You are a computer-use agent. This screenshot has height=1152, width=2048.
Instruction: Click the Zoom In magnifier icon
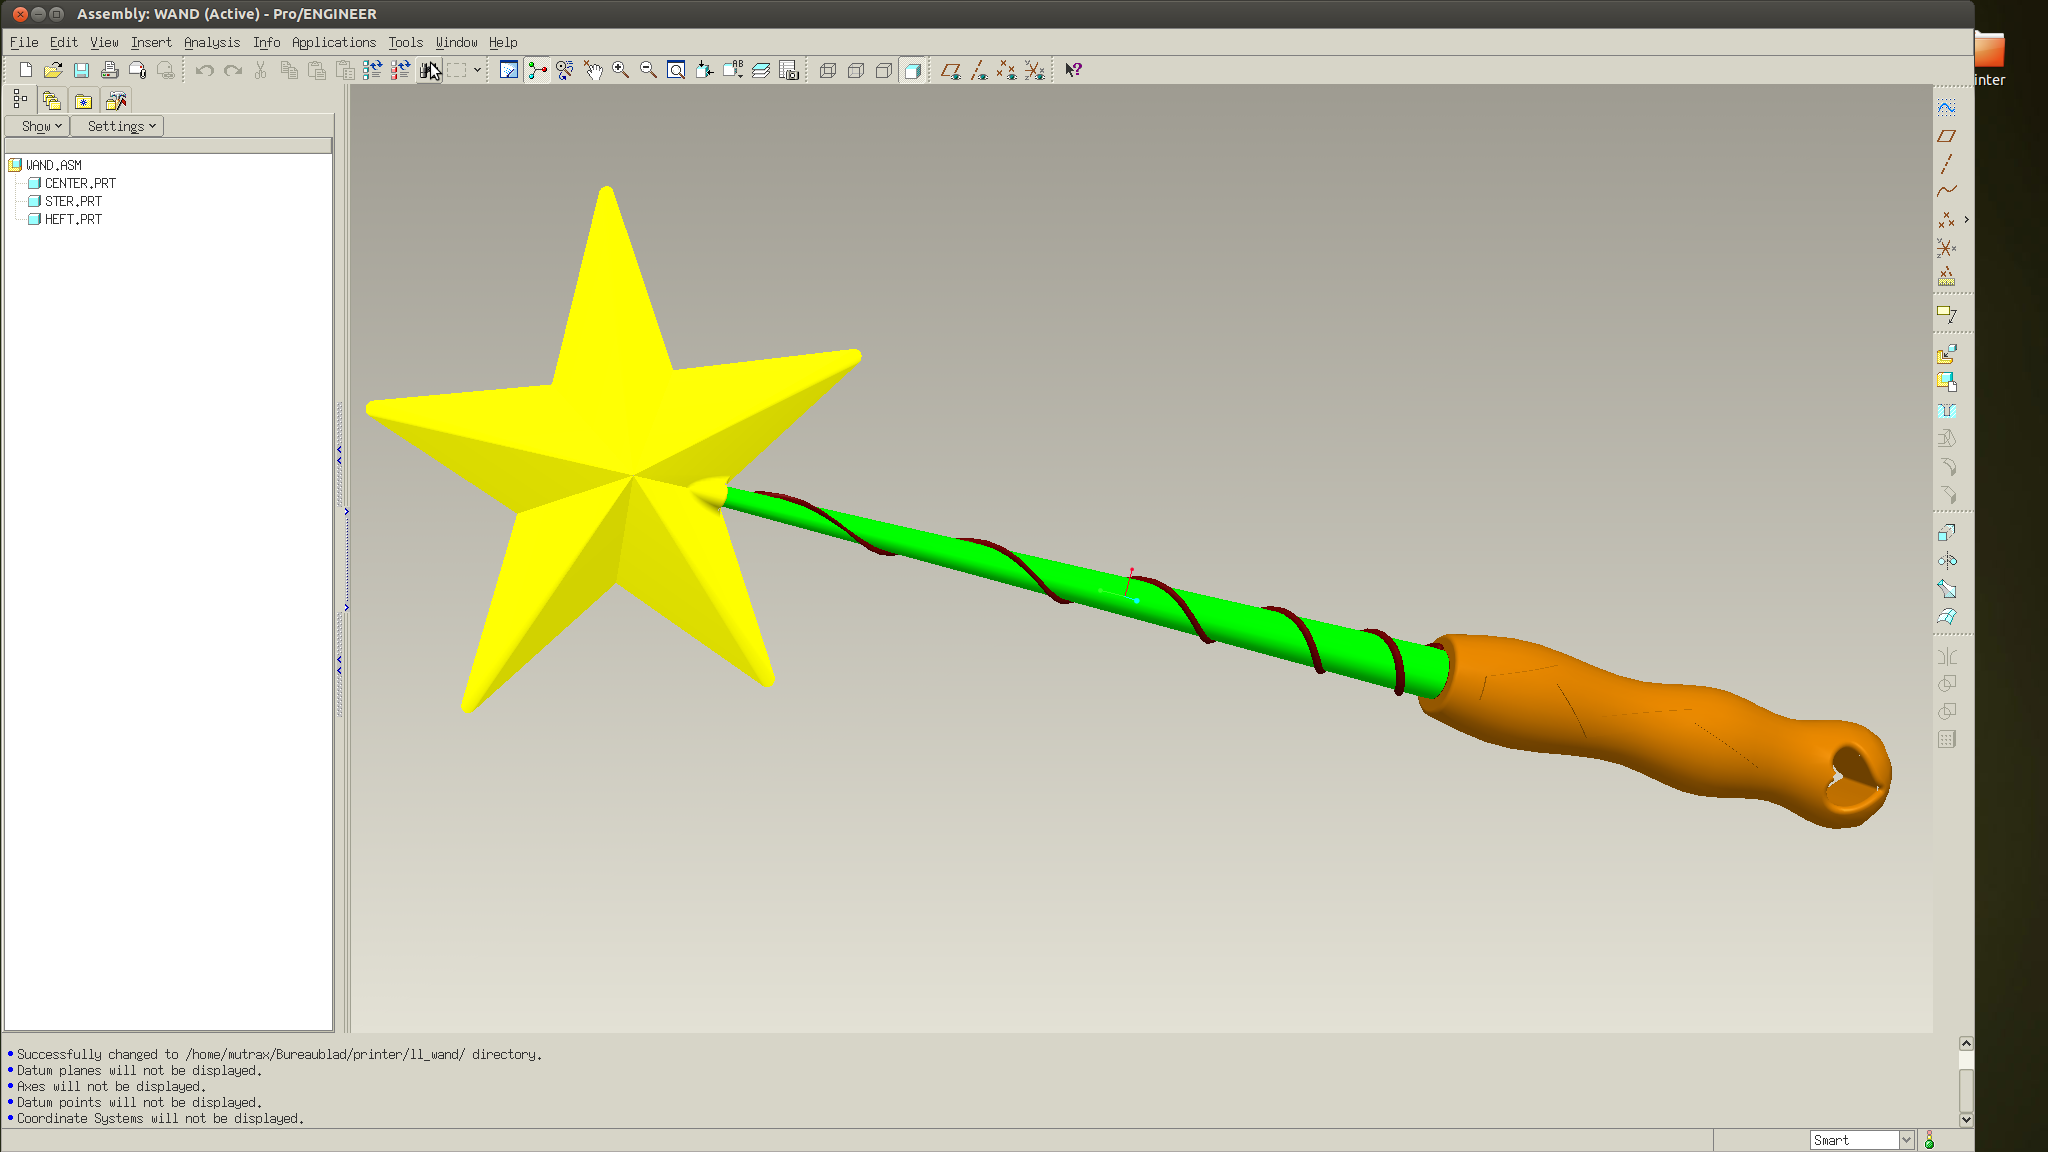click(x=620, y=70)
